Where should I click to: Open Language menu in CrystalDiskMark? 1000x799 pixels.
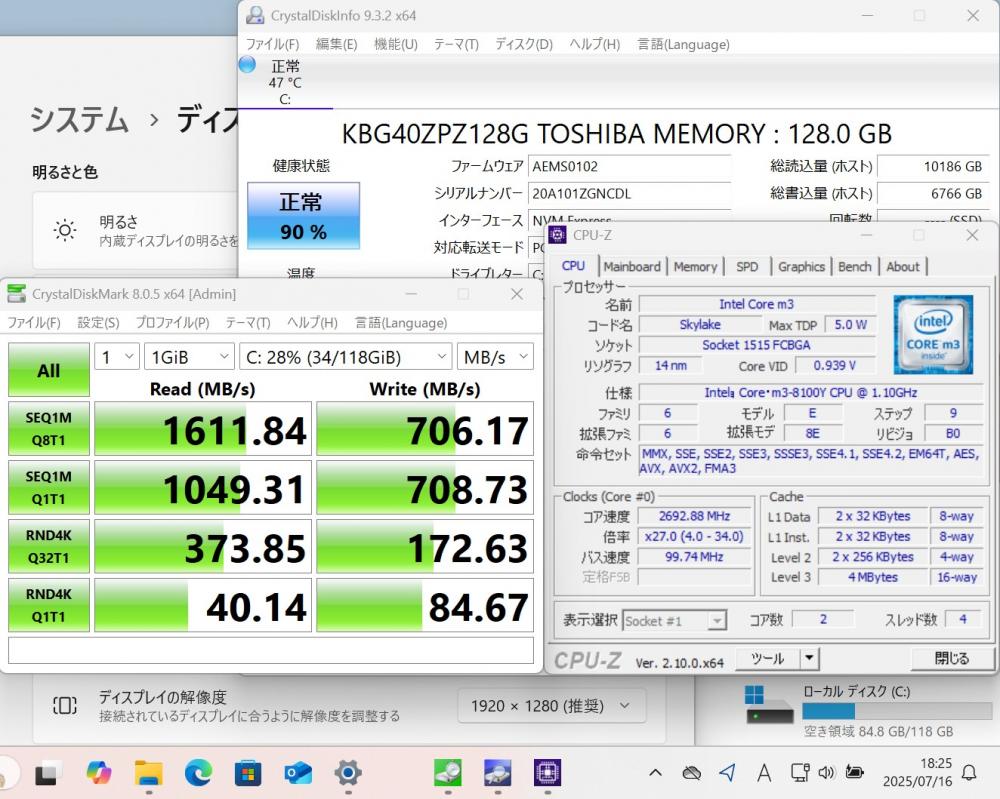[x=401, y=323]
